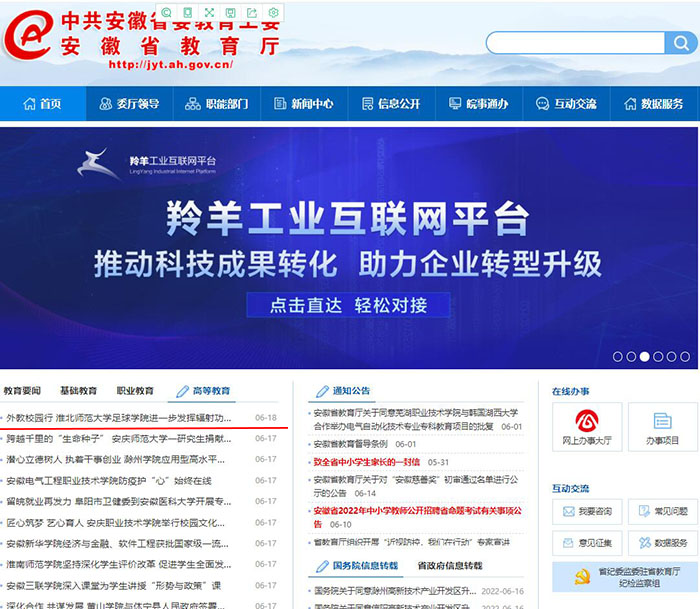Open the 芜湖职业技术学院与韩国湖西大学 notice

(416, 419)
